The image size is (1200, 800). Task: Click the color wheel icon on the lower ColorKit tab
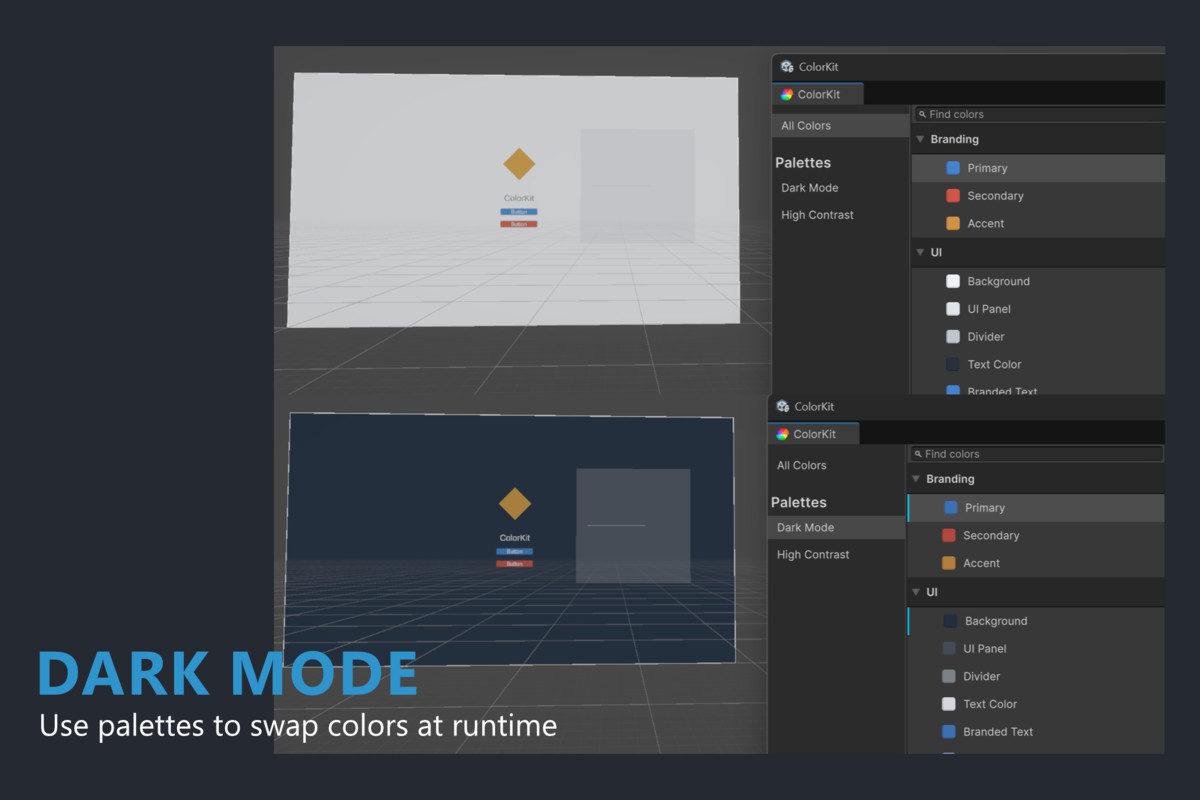click(x=785, y=433)
